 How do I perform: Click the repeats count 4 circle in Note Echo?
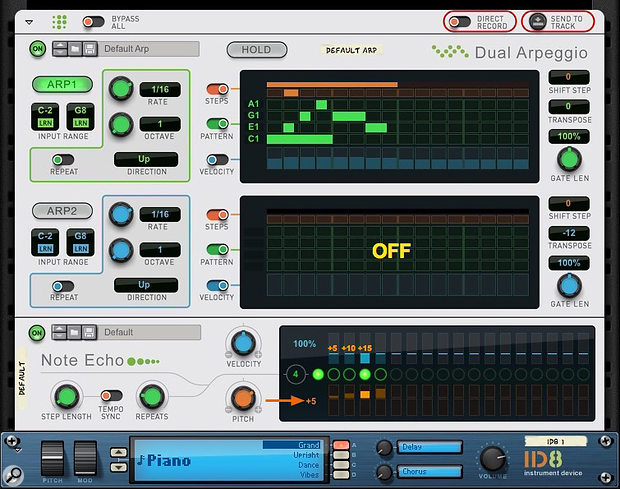295,374
